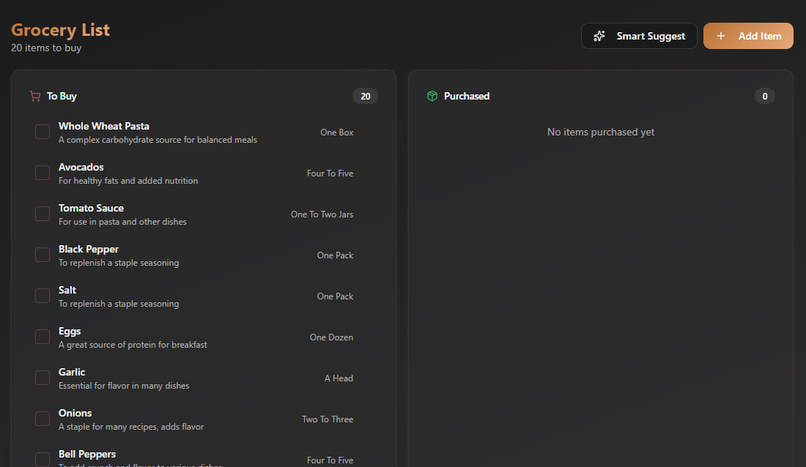806x467 pixels.
Task: Check off the Onions item
Action: click(x=42, y=419)
